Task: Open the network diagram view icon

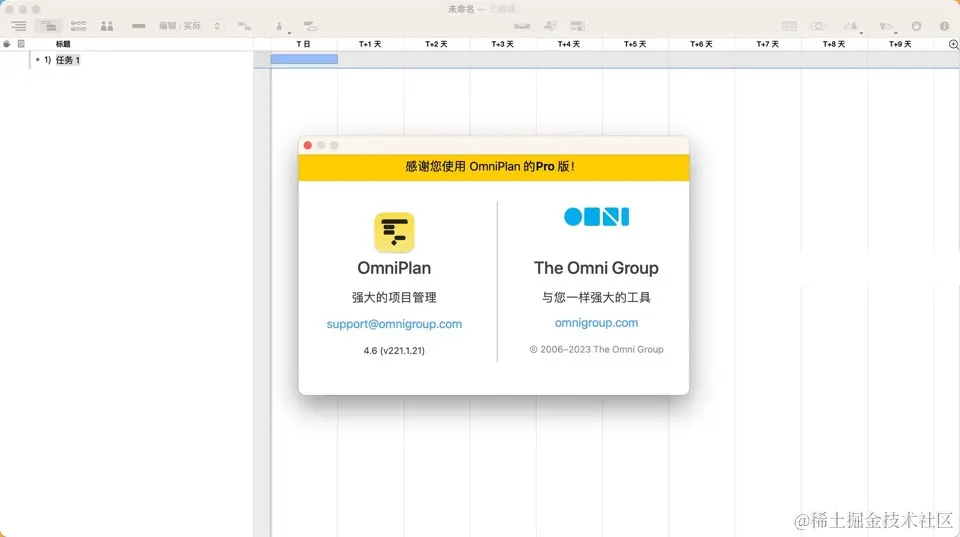Action: point(78,26)
